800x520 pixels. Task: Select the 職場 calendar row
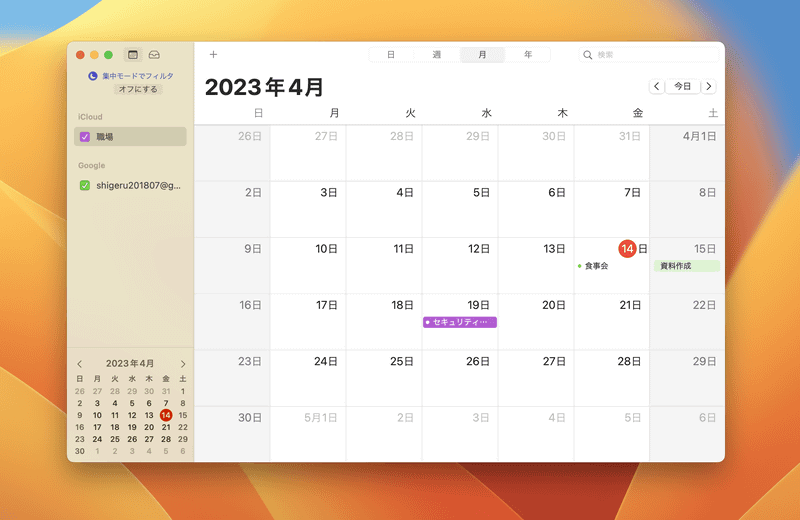click(x=130, y=137)
